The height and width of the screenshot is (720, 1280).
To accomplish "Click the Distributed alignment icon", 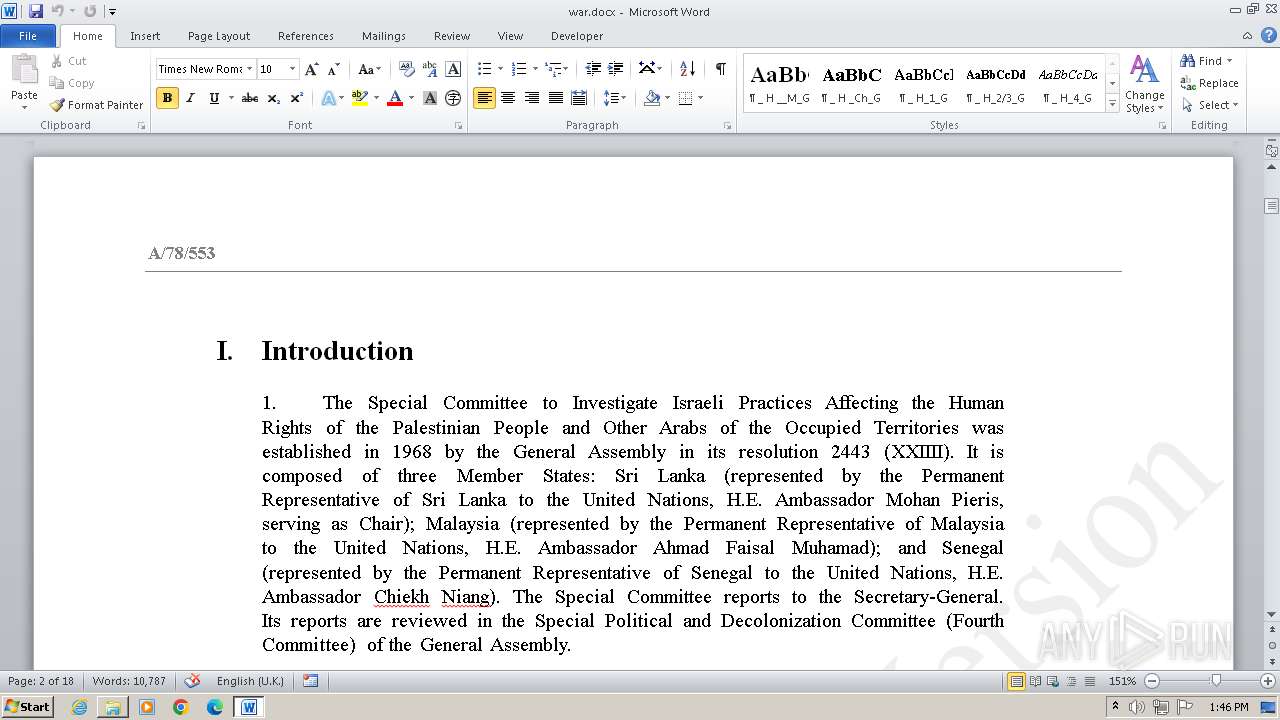I will [580, 98].
